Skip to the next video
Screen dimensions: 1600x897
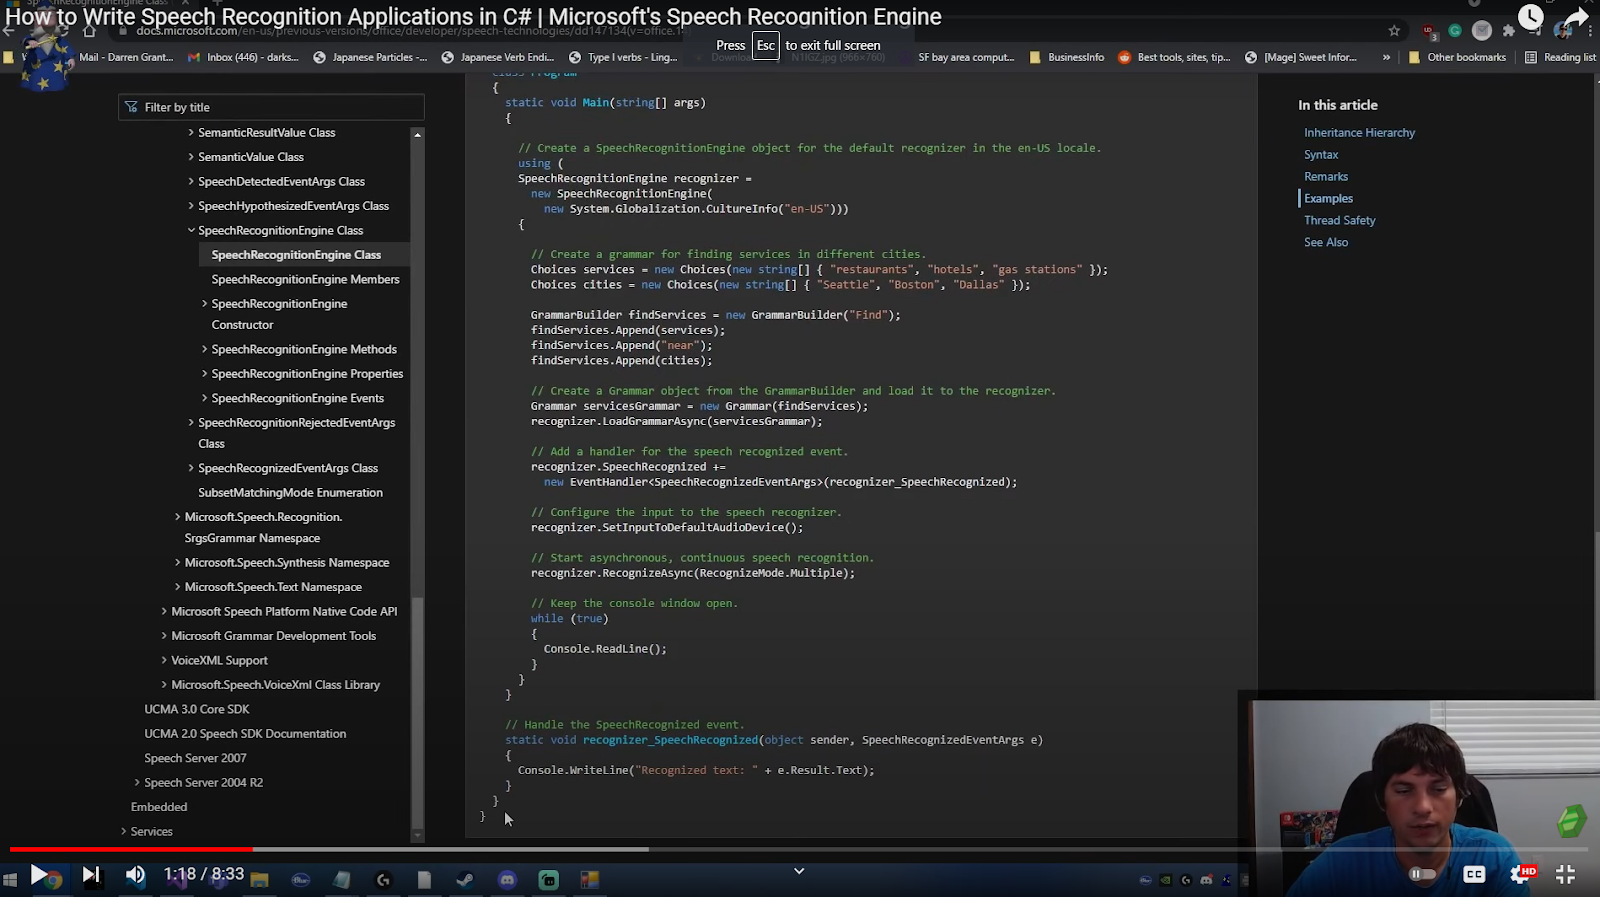click(x=90, y=875)
